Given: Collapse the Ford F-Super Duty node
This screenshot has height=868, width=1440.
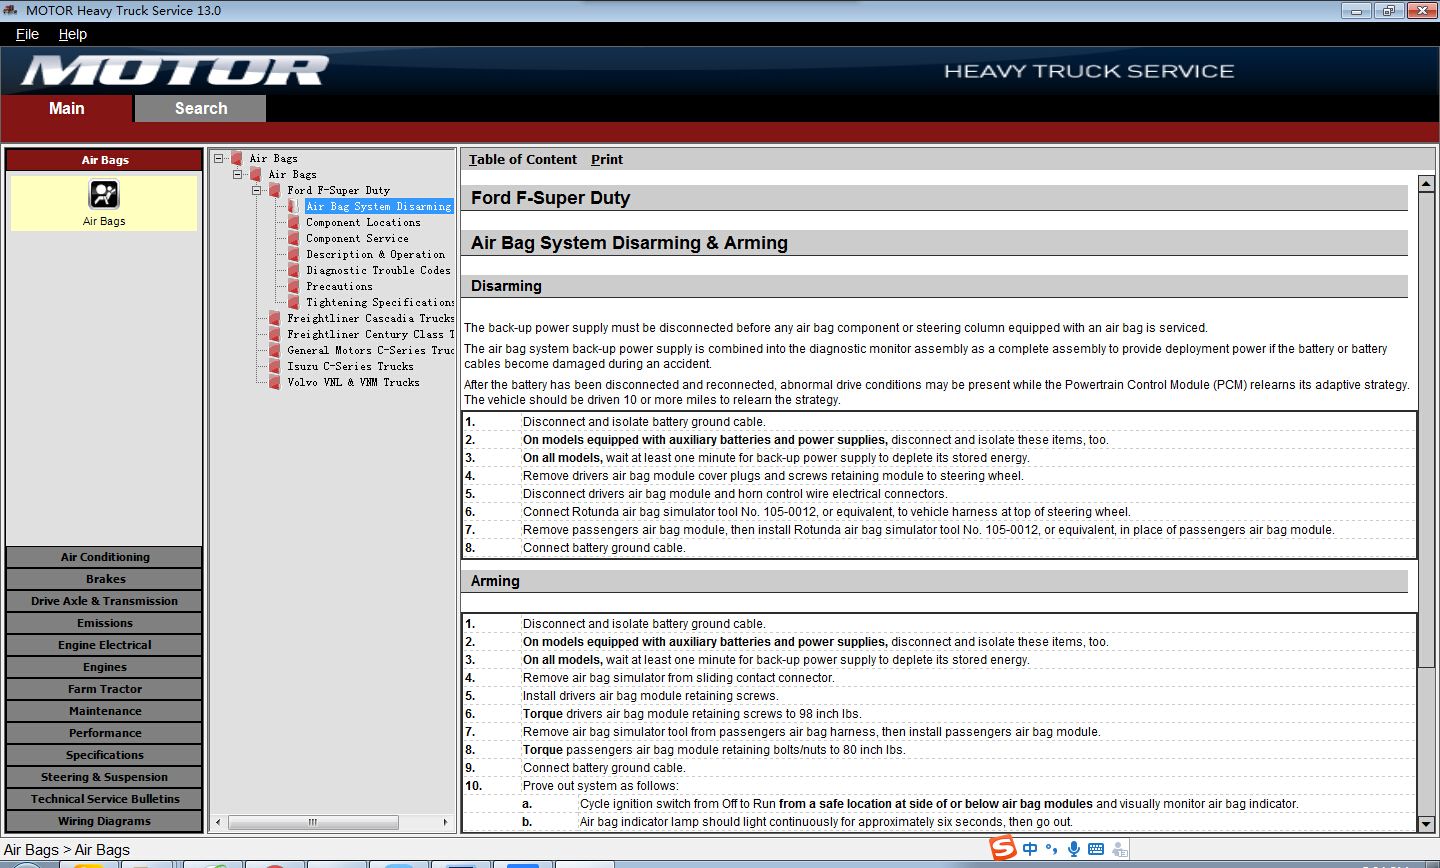Looking at the screenshot, I should (x=256, y=190).
